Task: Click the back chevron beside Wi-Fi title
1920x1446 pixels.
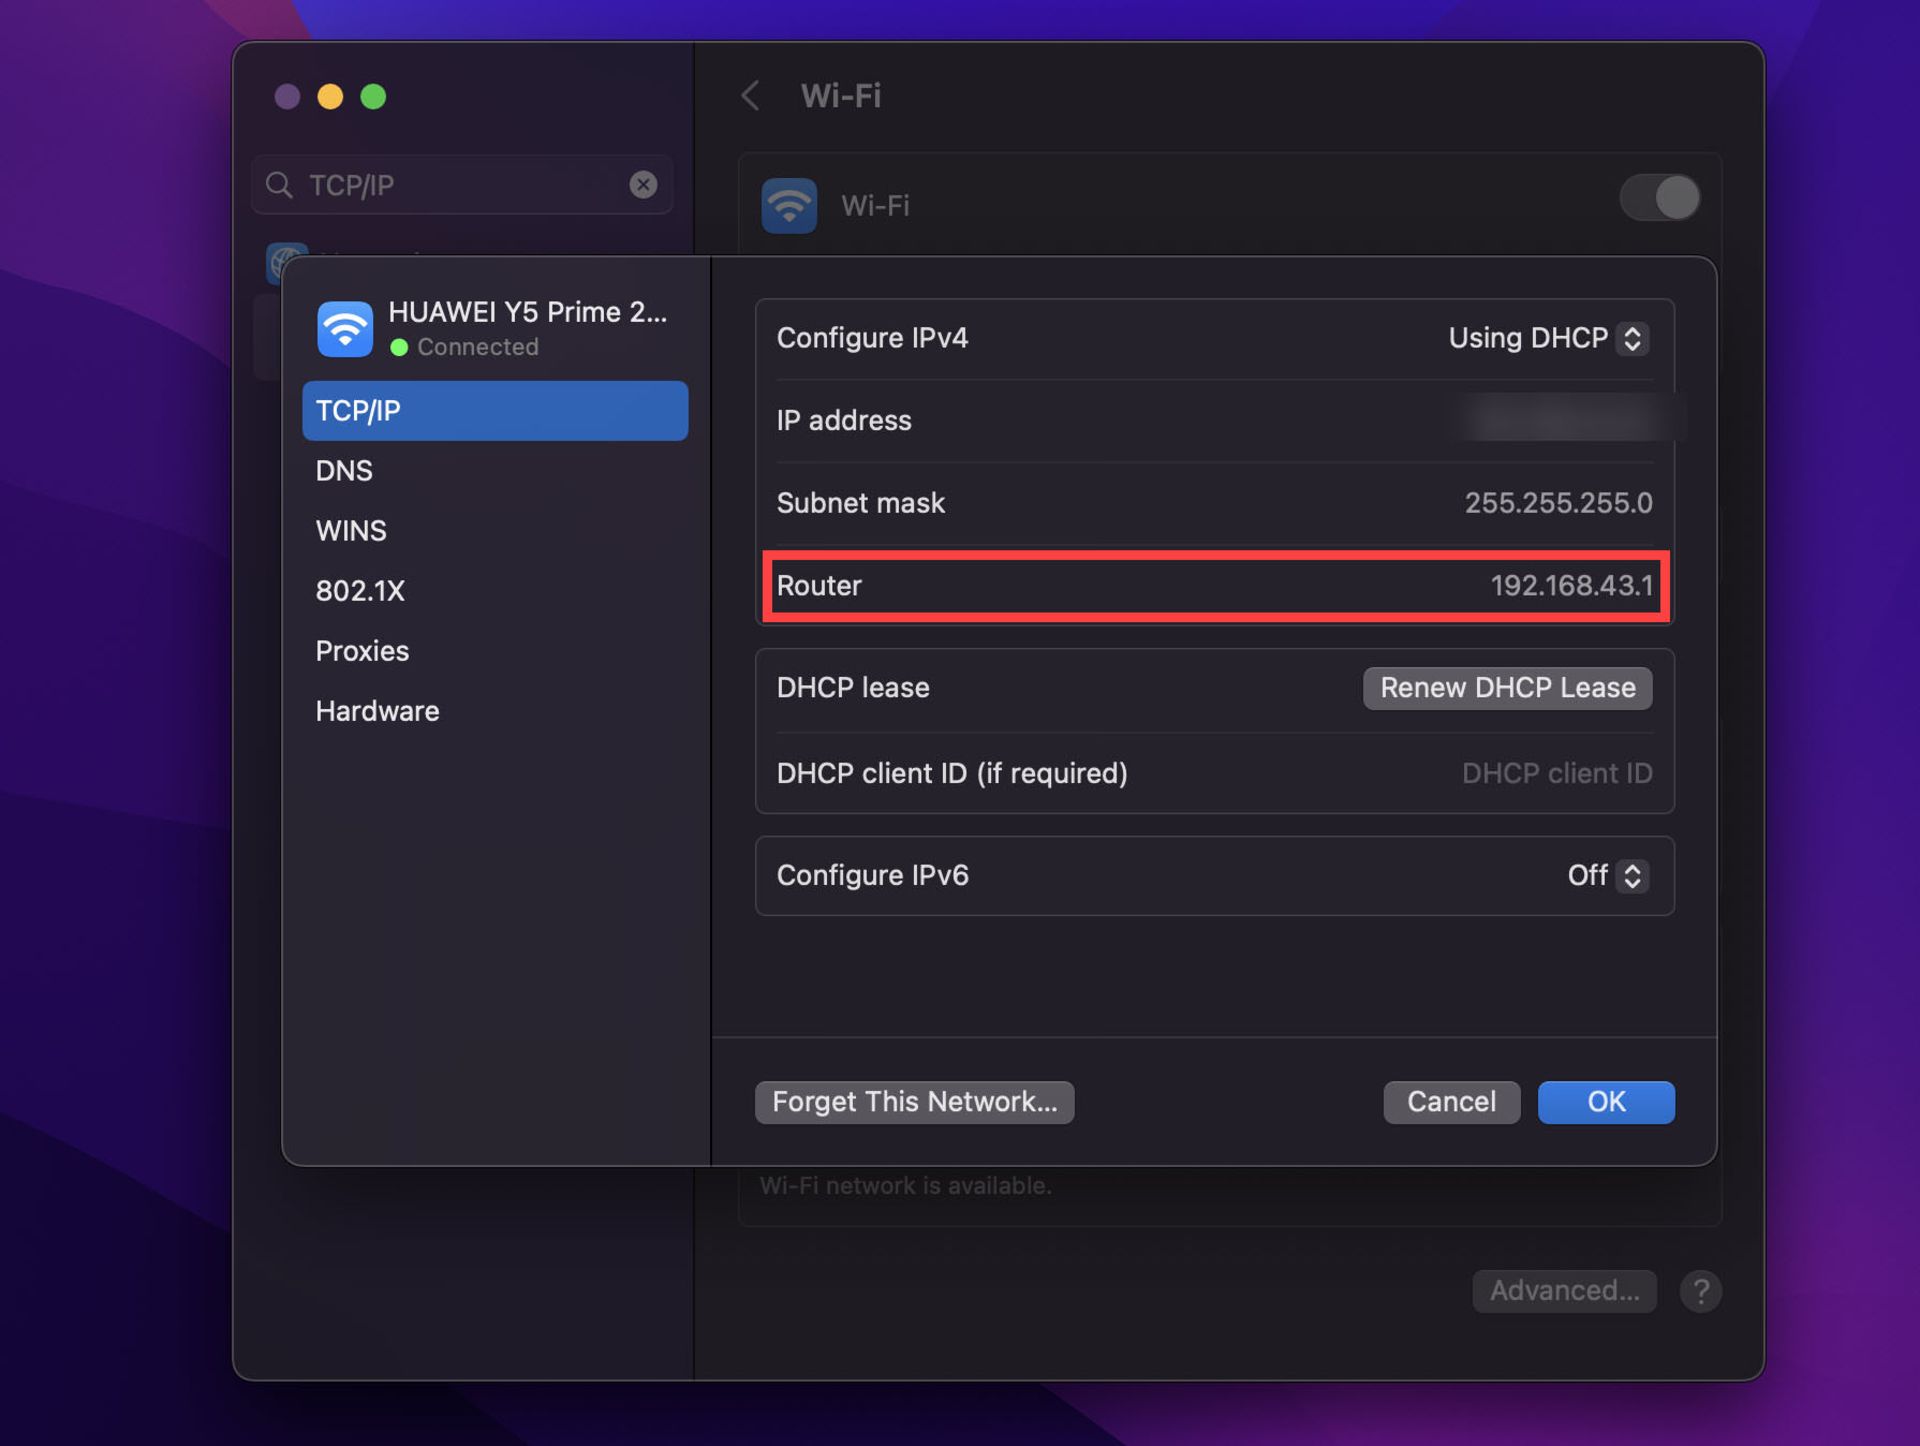Action: click(750, 96)
